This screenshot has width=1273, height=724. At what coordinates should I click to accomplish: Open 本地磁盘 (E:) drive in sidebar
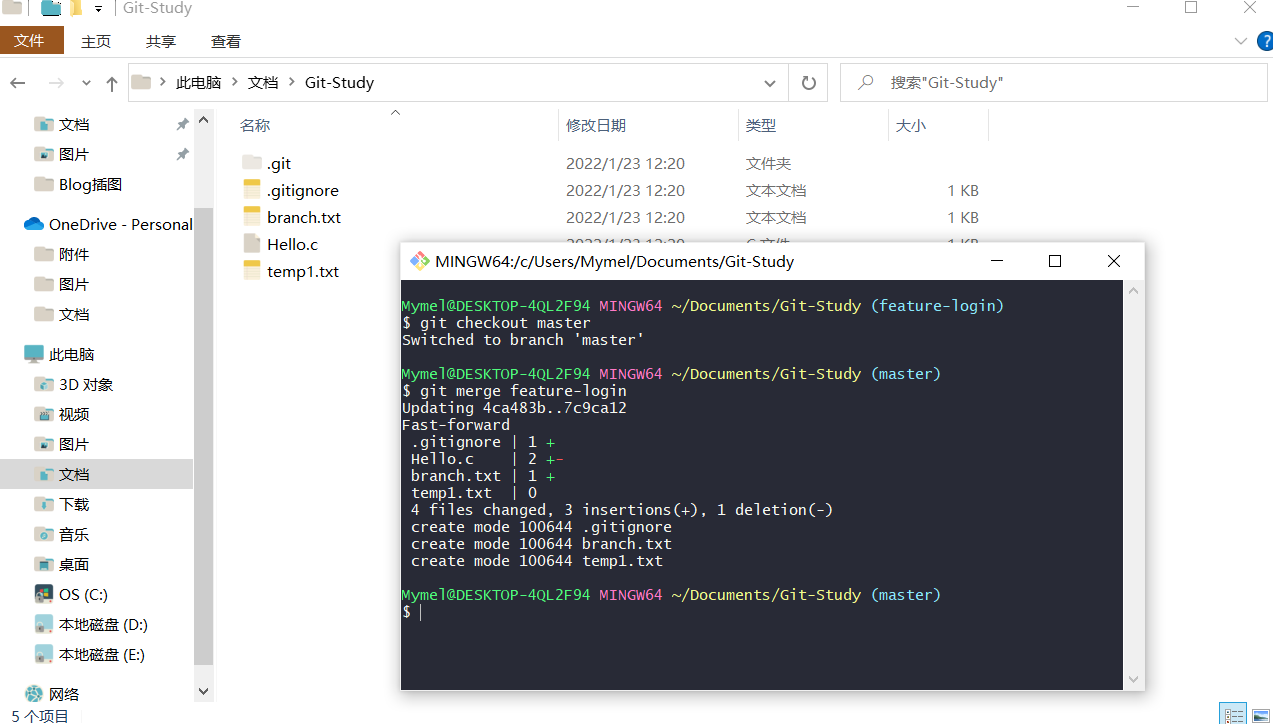(x=90, y=654)
